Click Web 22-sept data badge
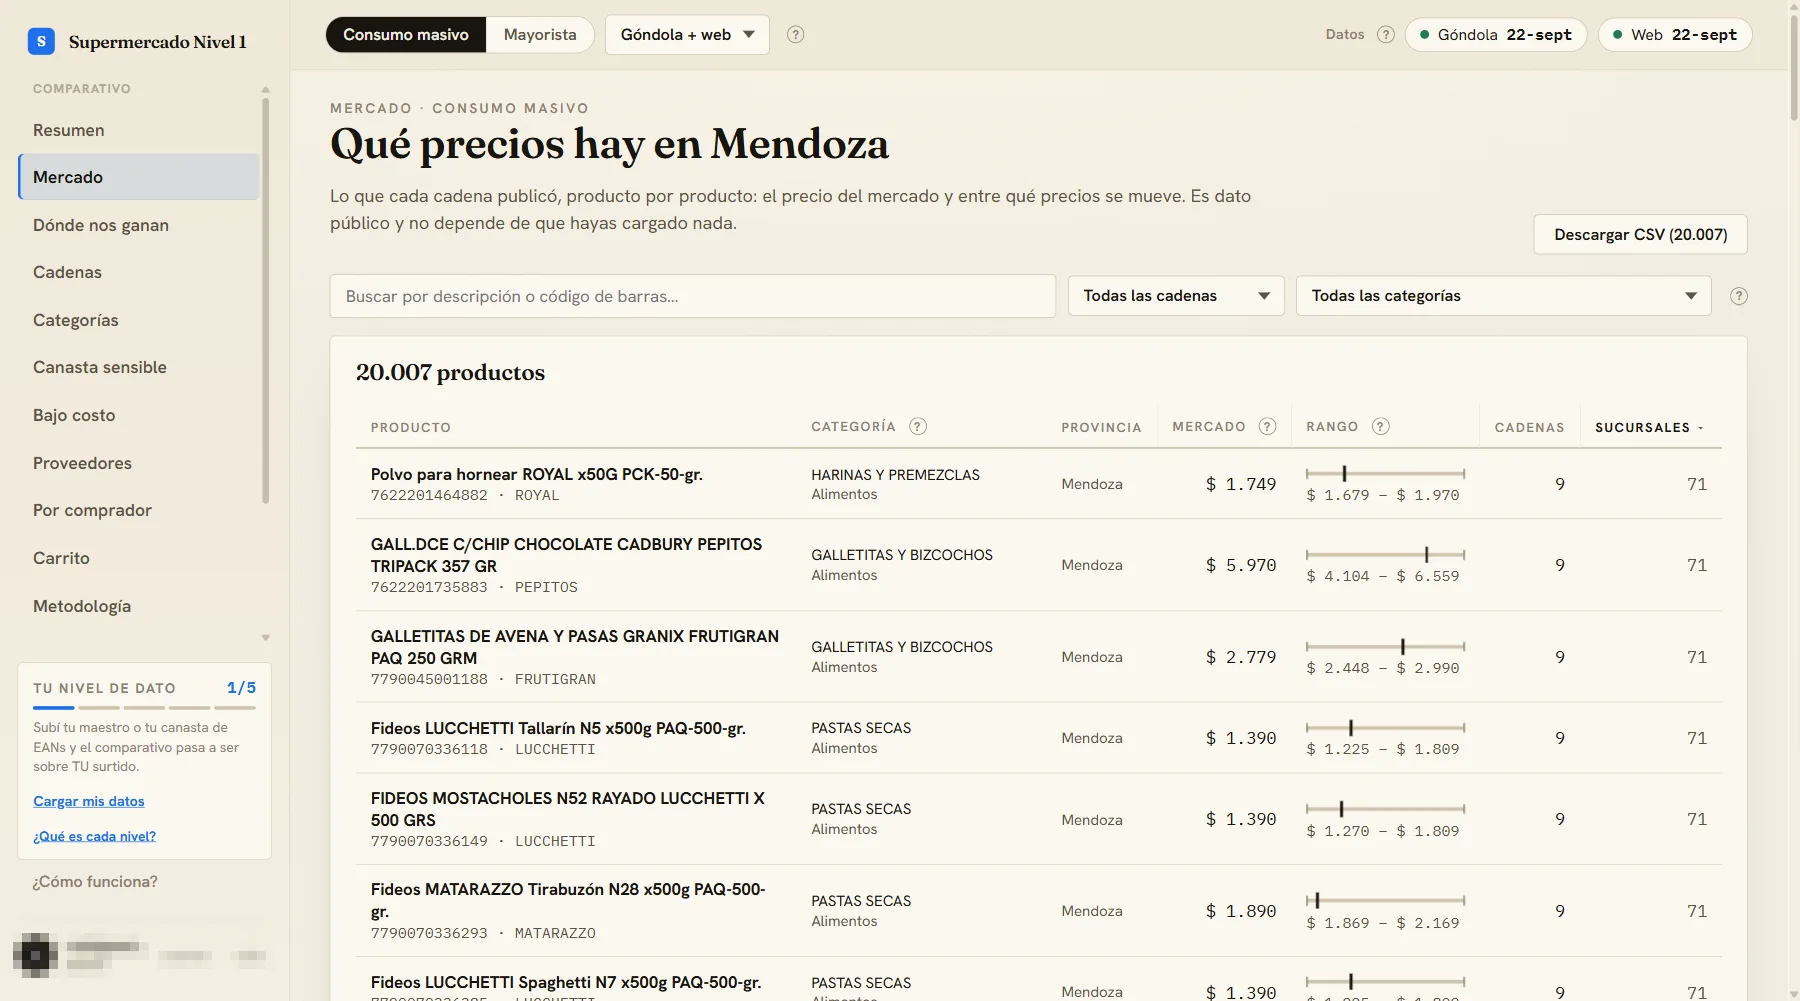Screen dimensions: 1800x1001 click(x=1675, y=35)
